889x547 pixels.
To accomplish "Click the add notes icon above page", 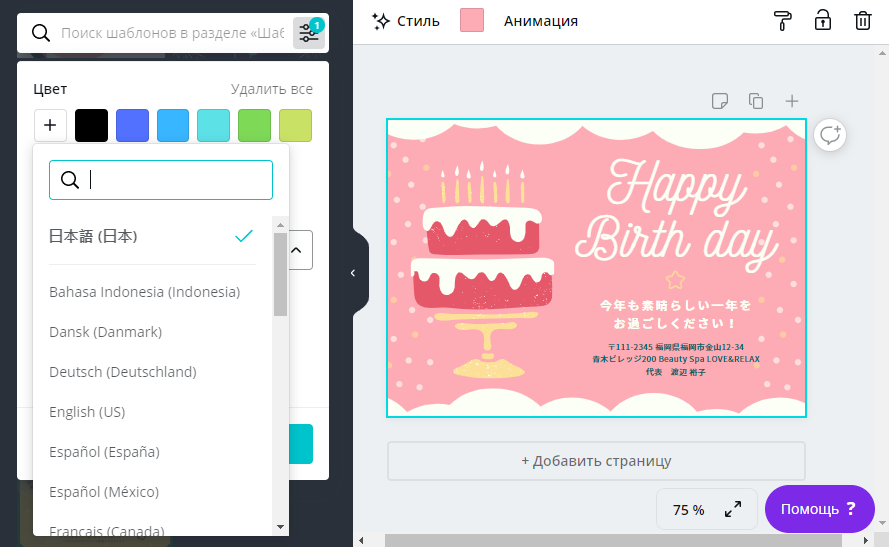I will [719, 101].
